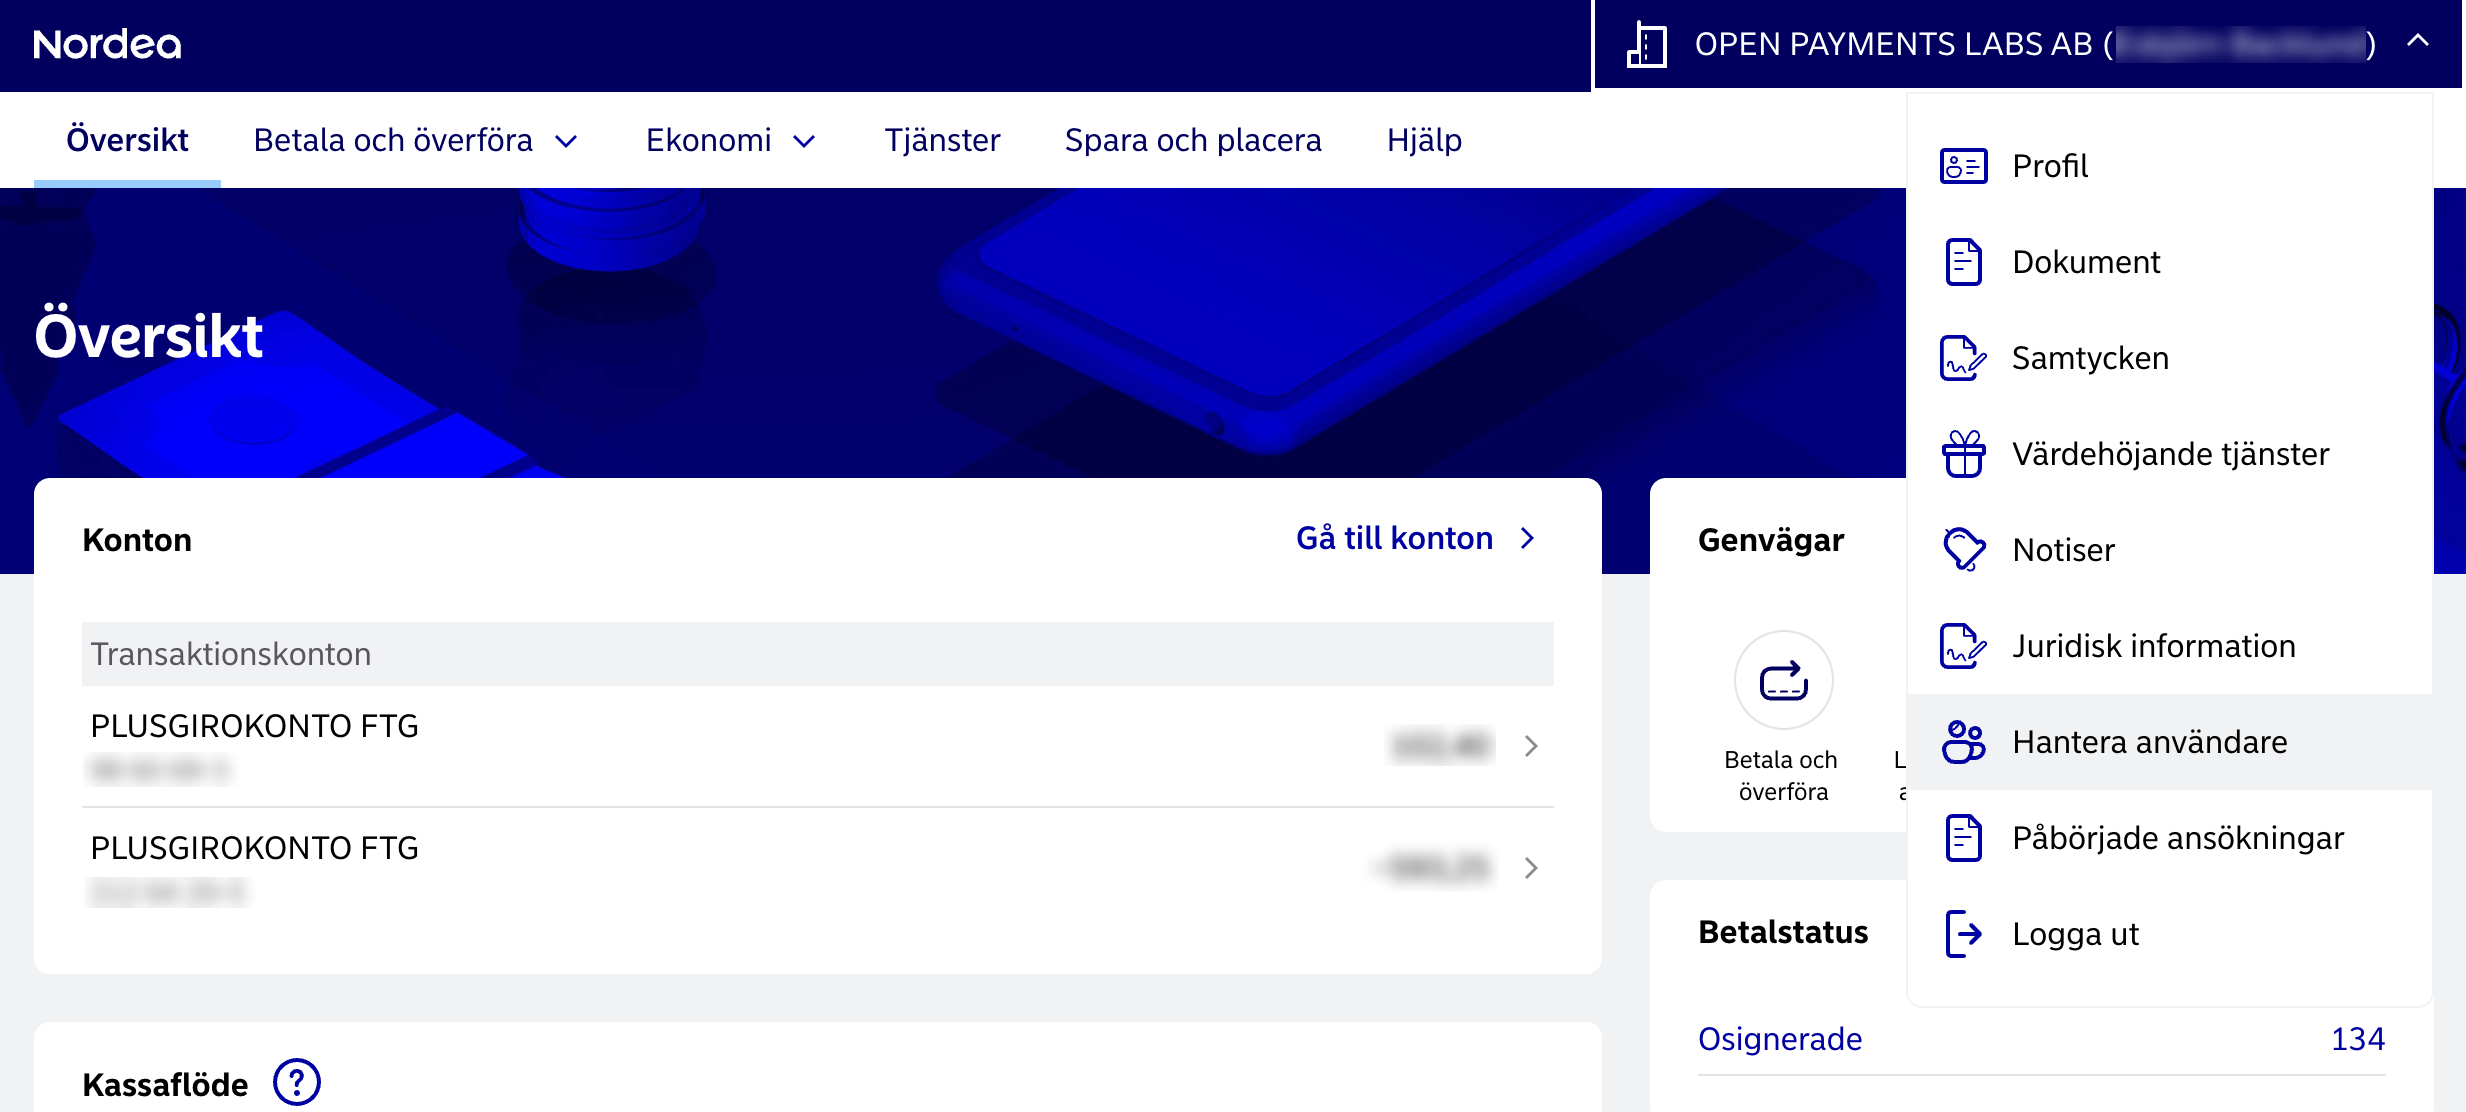Switch to the Tjänster tab

click(942, 141)
